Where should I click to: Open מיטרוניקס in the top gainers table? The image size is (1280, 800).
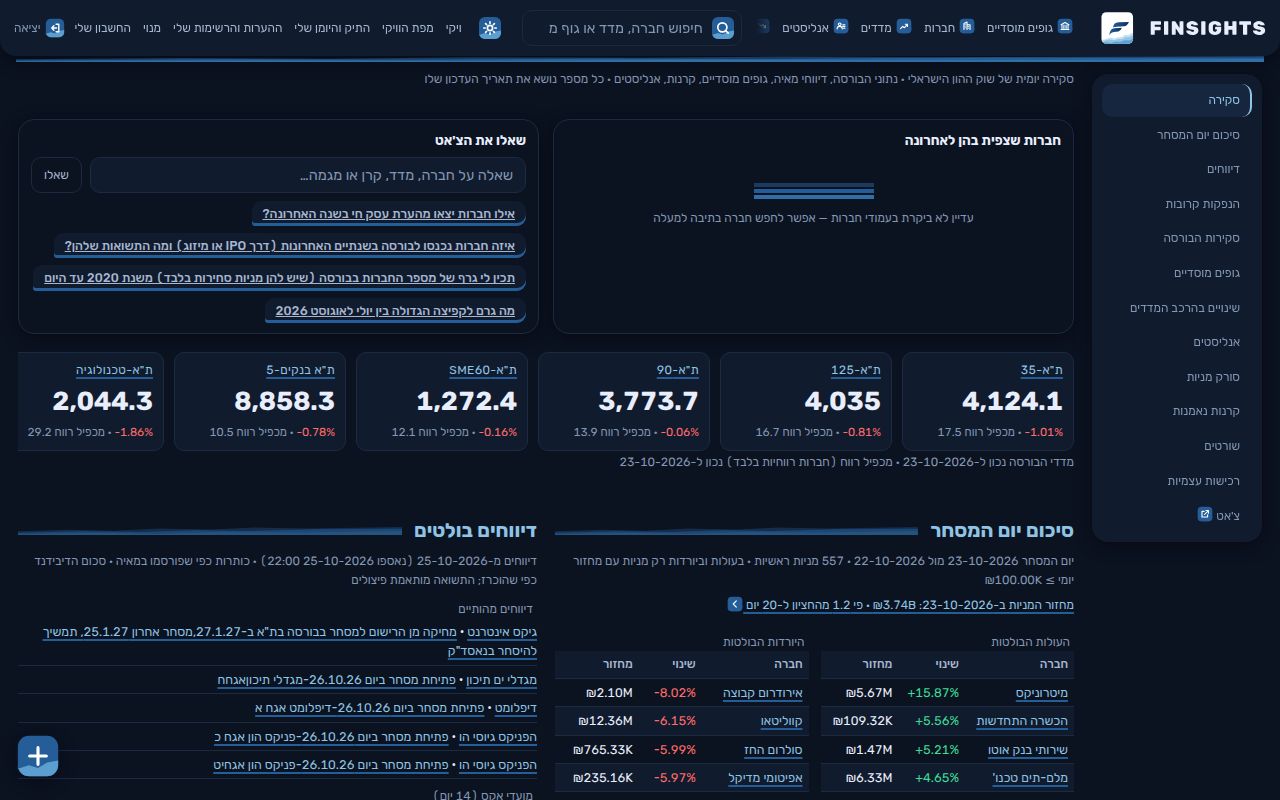coord(1042,693)
